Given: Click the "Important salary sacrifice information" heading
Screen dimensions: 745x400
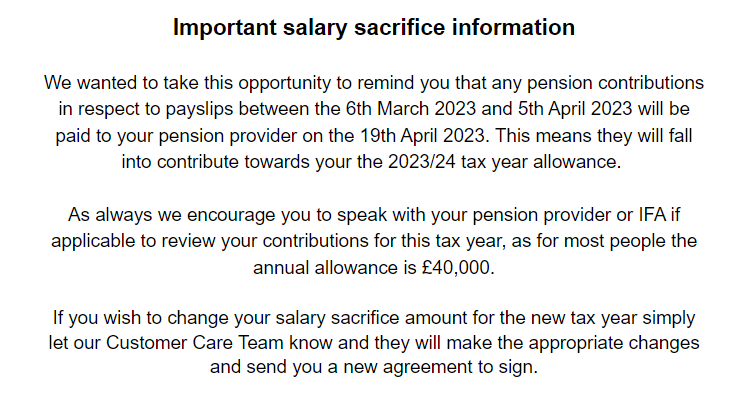Looking at the screenshot, I should [374, 27].
